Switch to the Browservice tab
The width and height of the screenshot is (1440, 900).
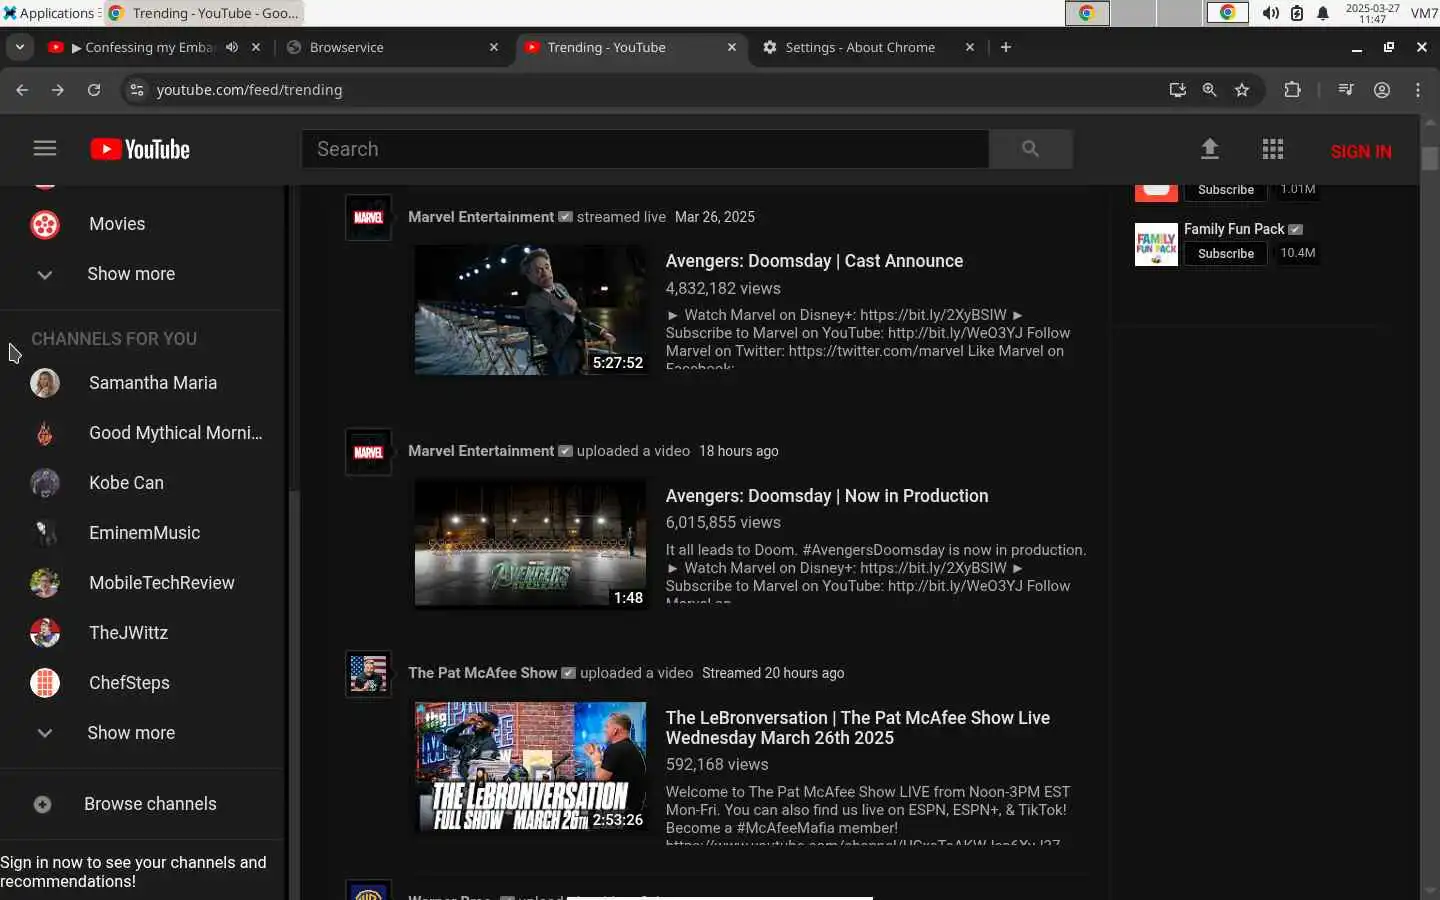(393, 47)
